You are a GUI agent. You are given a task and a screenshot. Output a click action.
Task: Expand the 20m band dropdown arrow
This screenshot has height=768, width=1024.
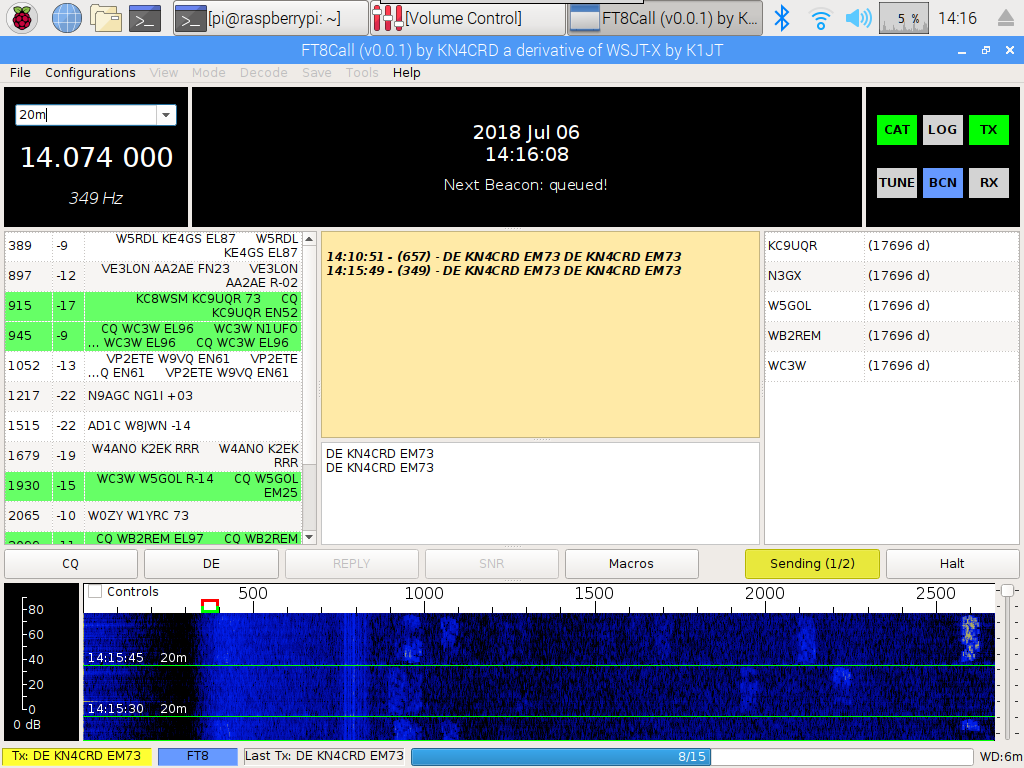click(x=166, y=115)
